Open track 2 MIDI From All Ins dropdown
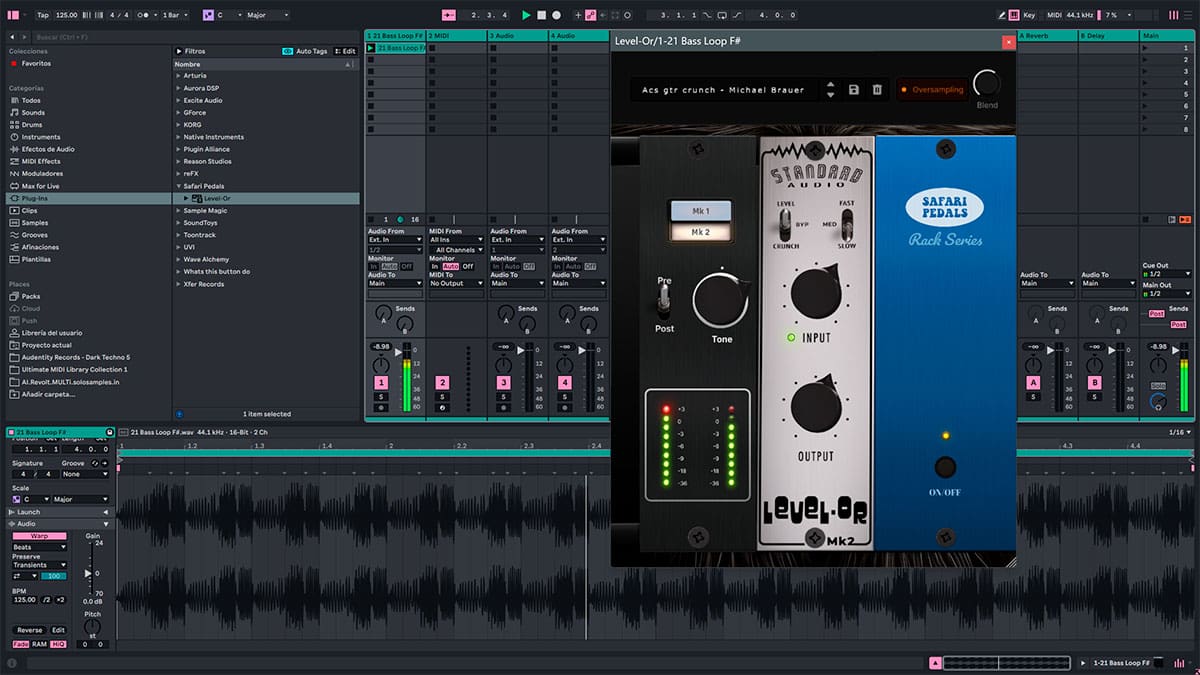Image resolution: width=1200 pixels, height=675 pixels. [x=457, y=240]
